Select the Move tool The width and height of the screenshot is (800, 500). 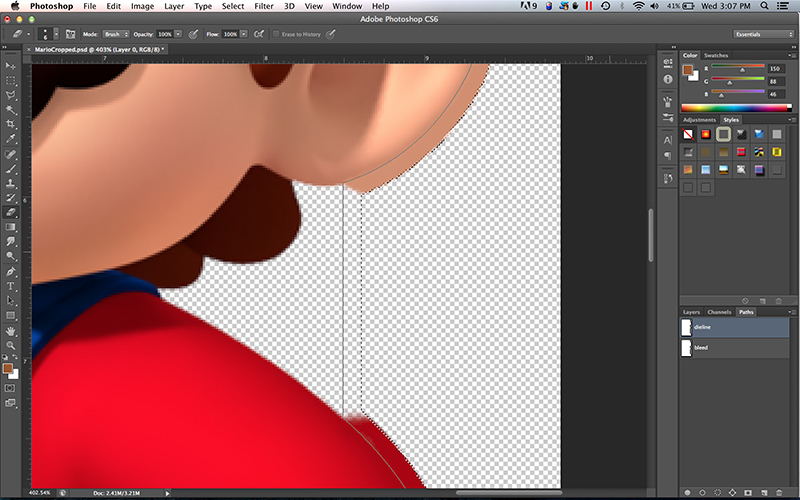(x=10, y=66)
